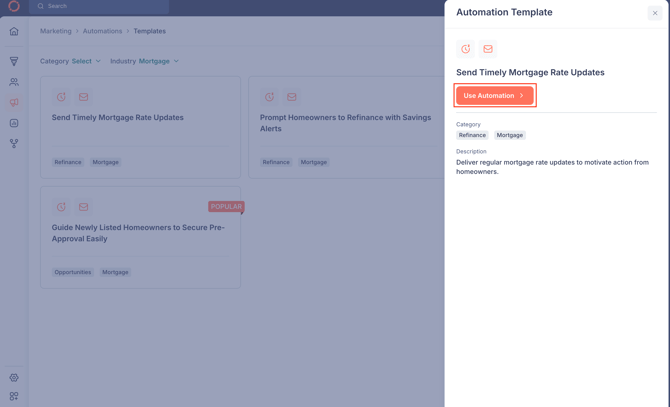Go to the contacts people icon
Viewport: 670px width, 407px height.
[x=14, y=82]
